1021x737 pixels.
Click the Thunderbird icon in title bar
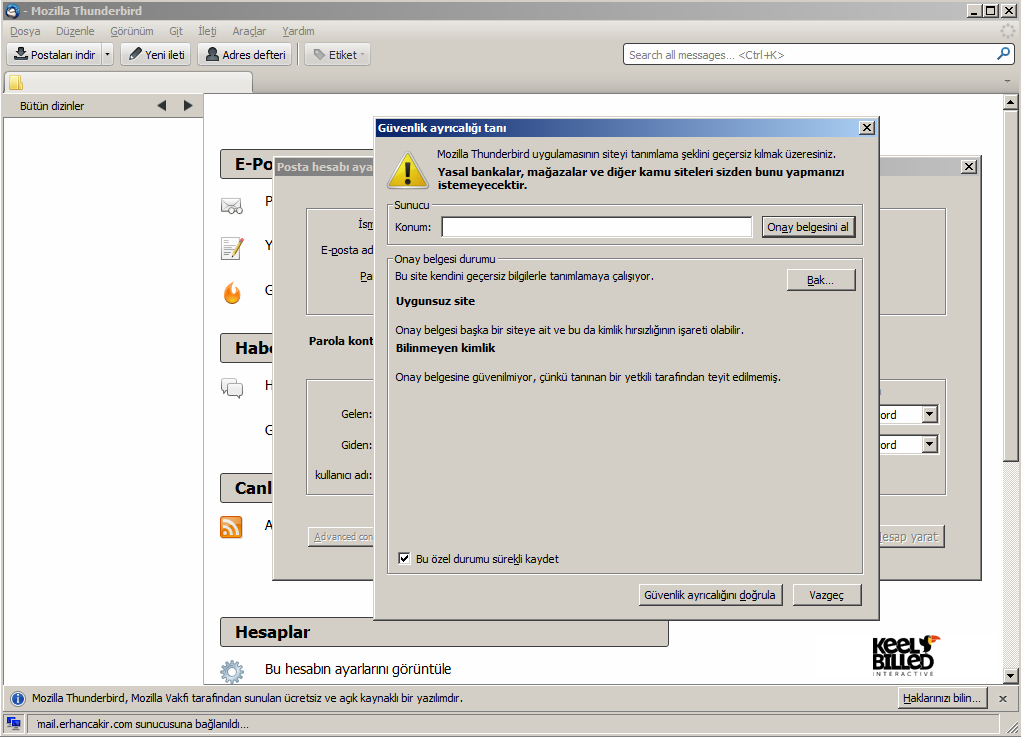pyautogui.click(x=12, y=10)
